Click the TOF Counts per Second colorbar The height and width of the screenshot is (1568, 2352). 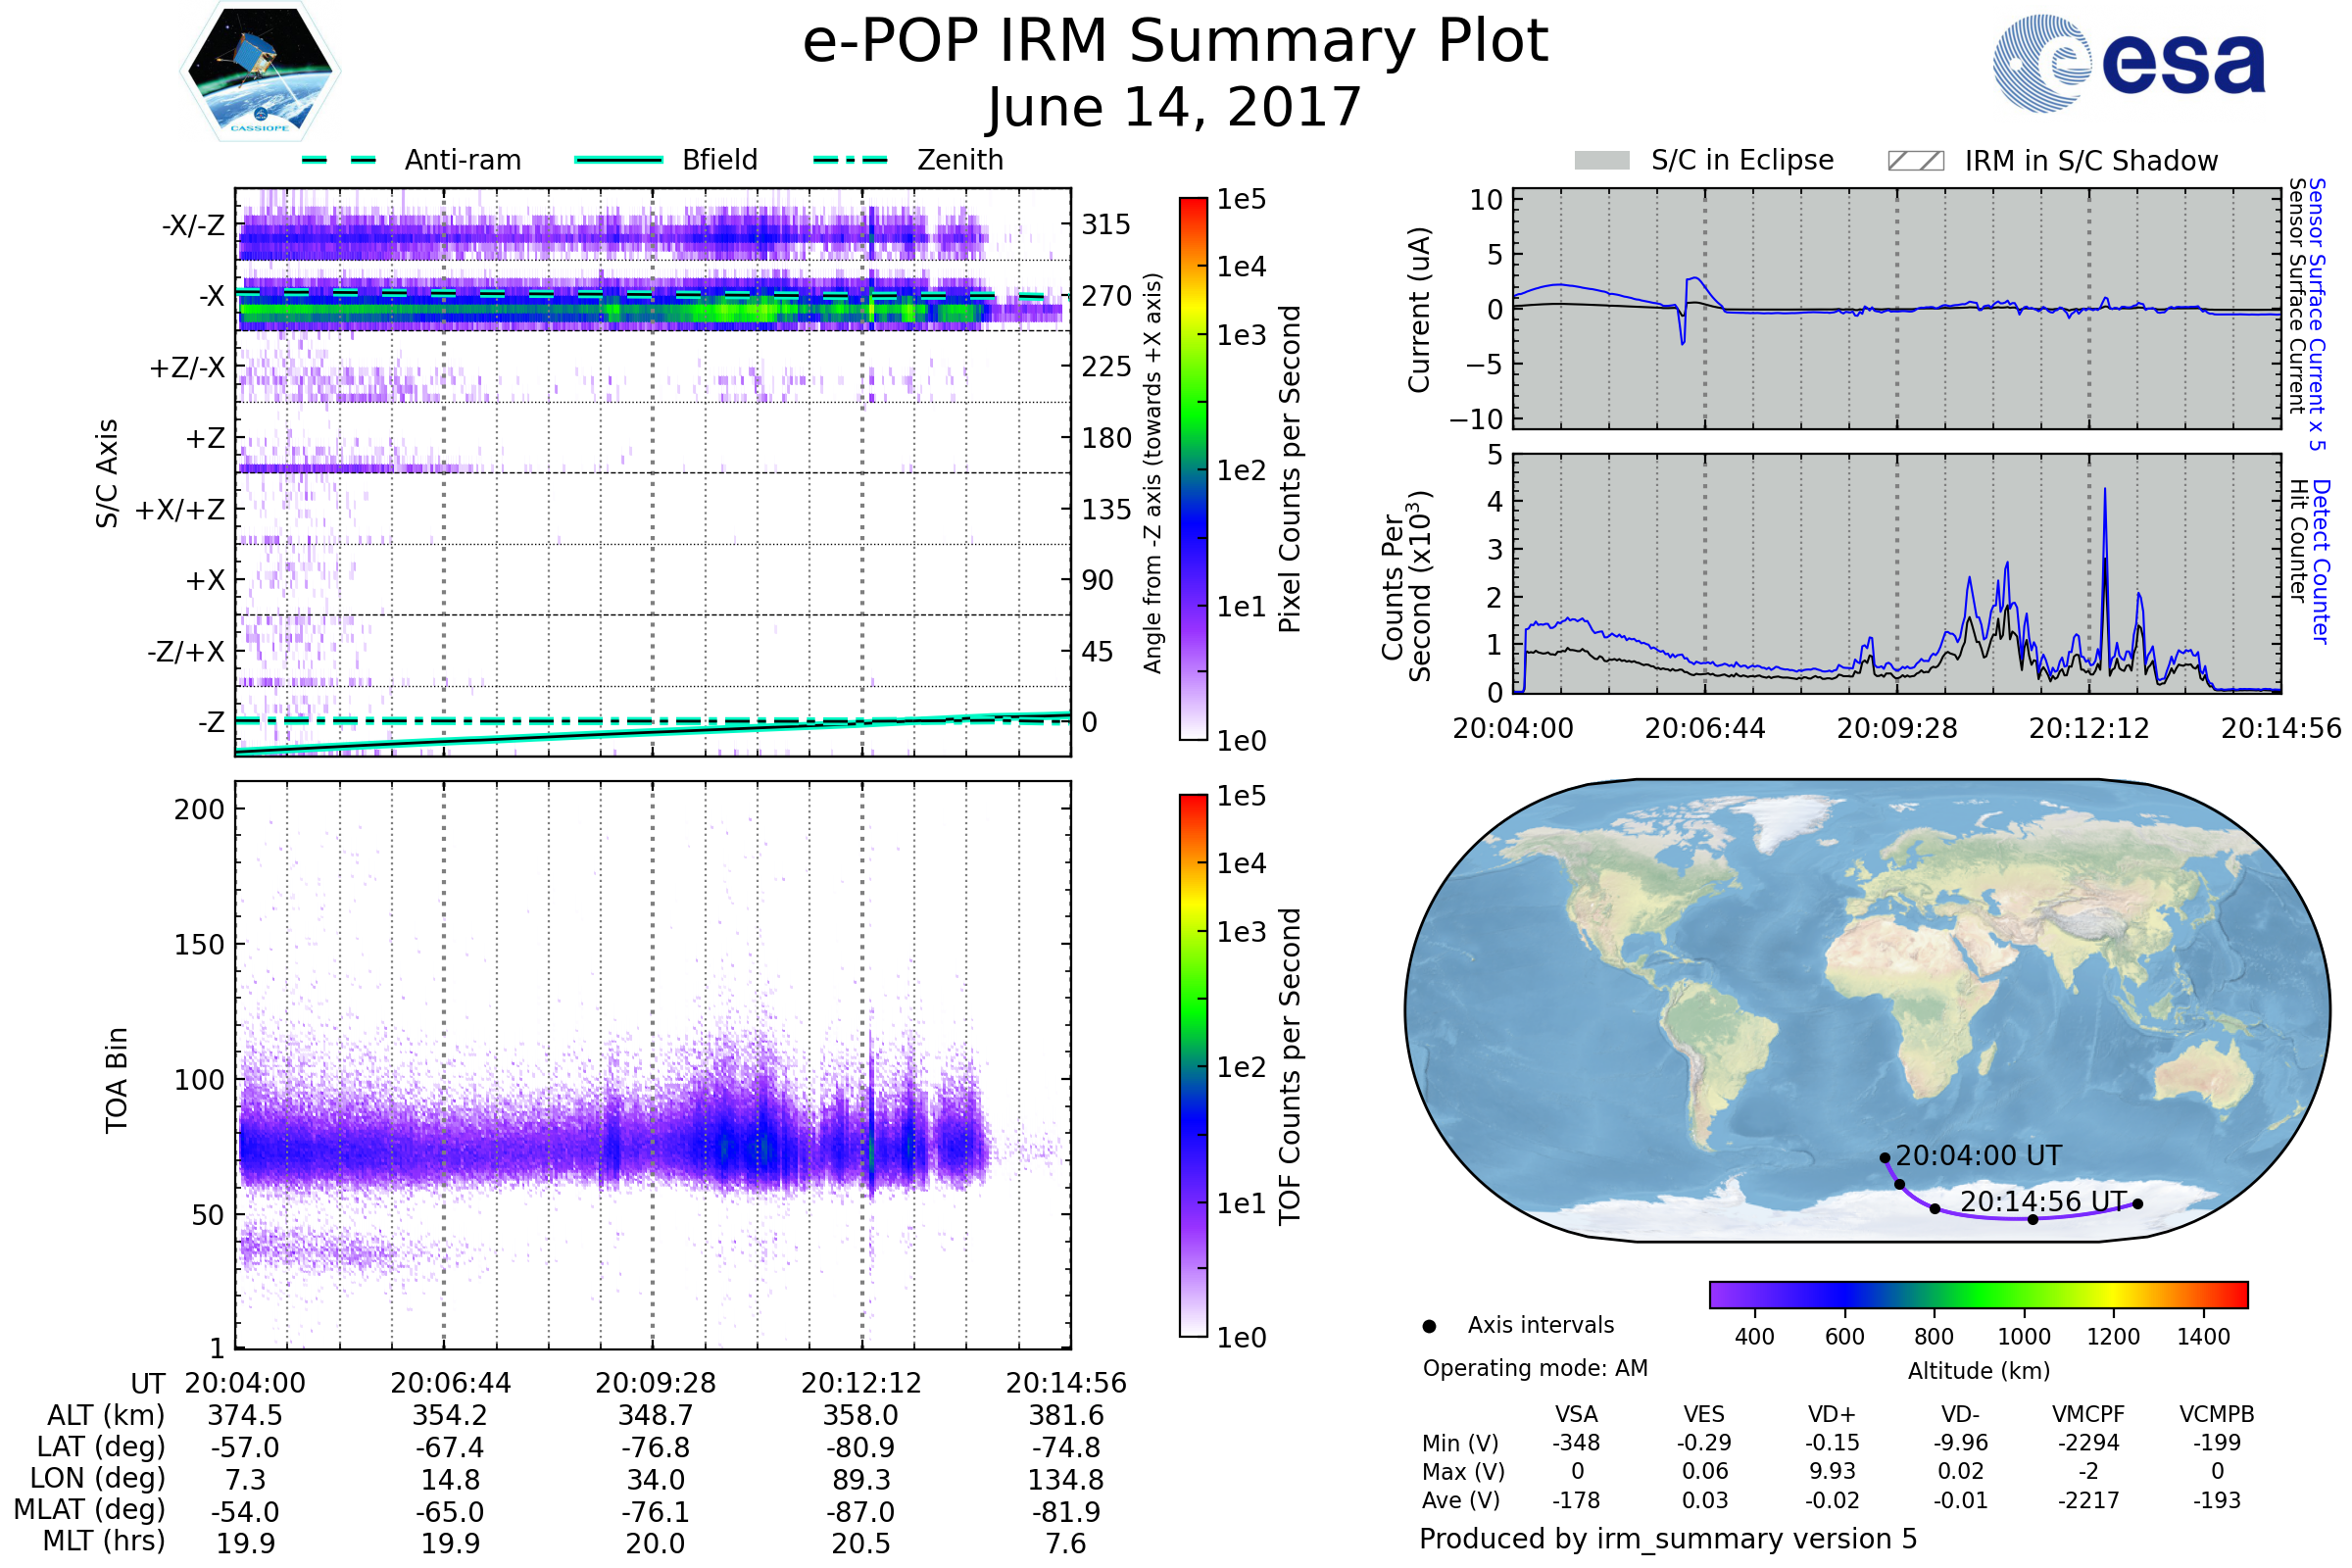pyautogui.click(x=1193, y=1065)
